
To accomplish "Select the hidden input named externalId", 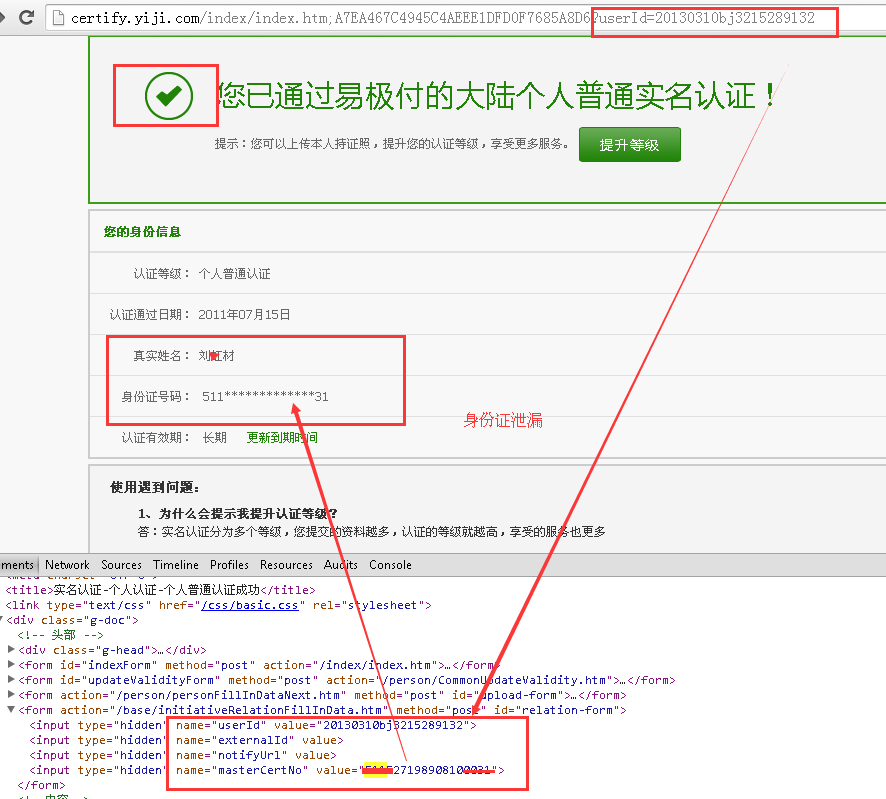I will (186, 740).
